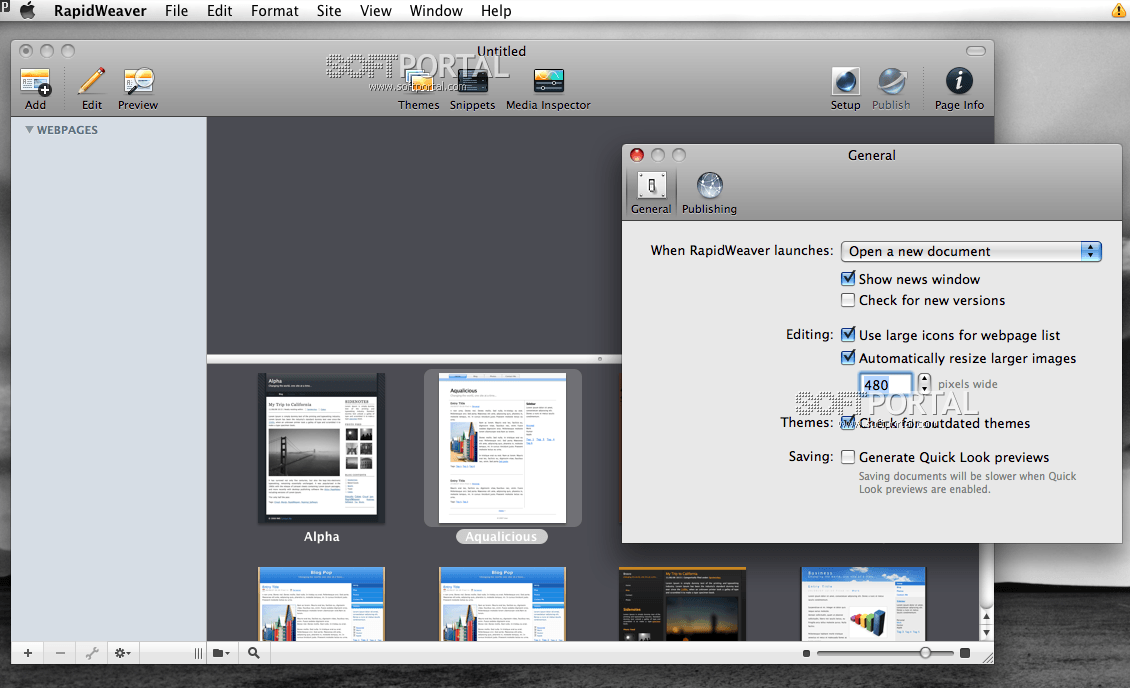Image resolution: width=1130 pixels, height=688 pixels.
Task: Open the launch behavior dropdown
Action: tap(971, 251)
